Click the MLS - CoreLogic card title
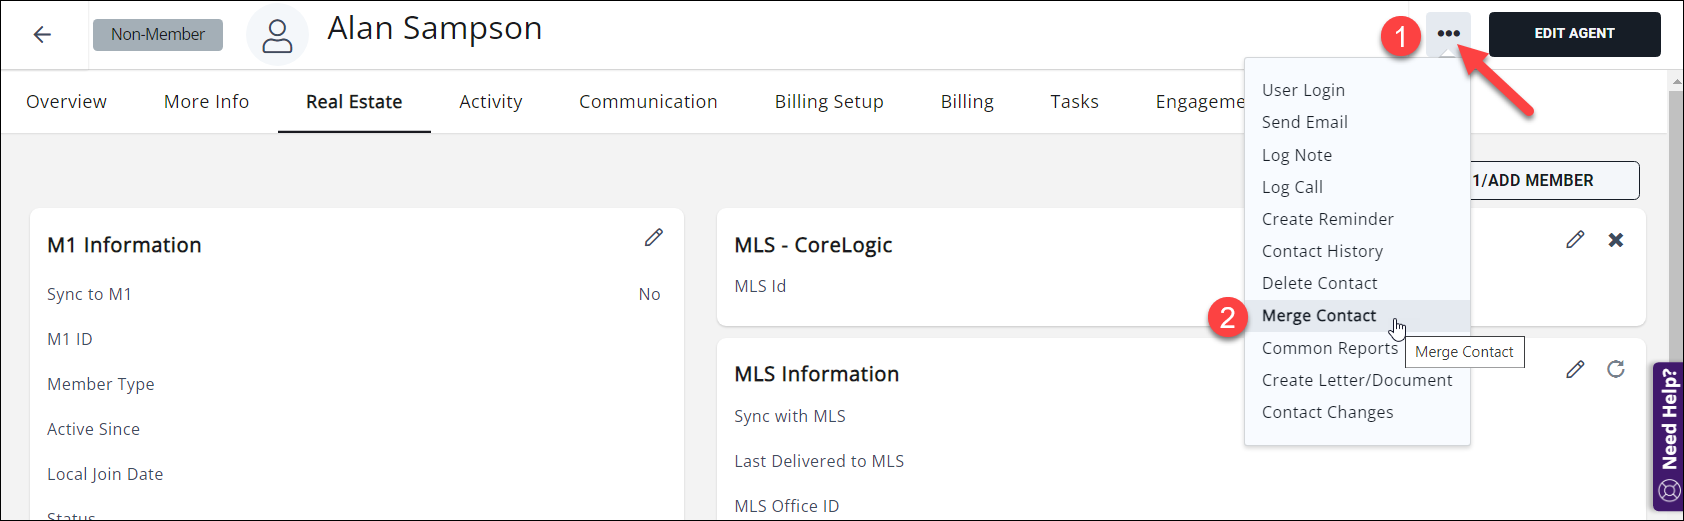Image resolution: width=1684 pixels, height=521 pixels. point(813,245)
